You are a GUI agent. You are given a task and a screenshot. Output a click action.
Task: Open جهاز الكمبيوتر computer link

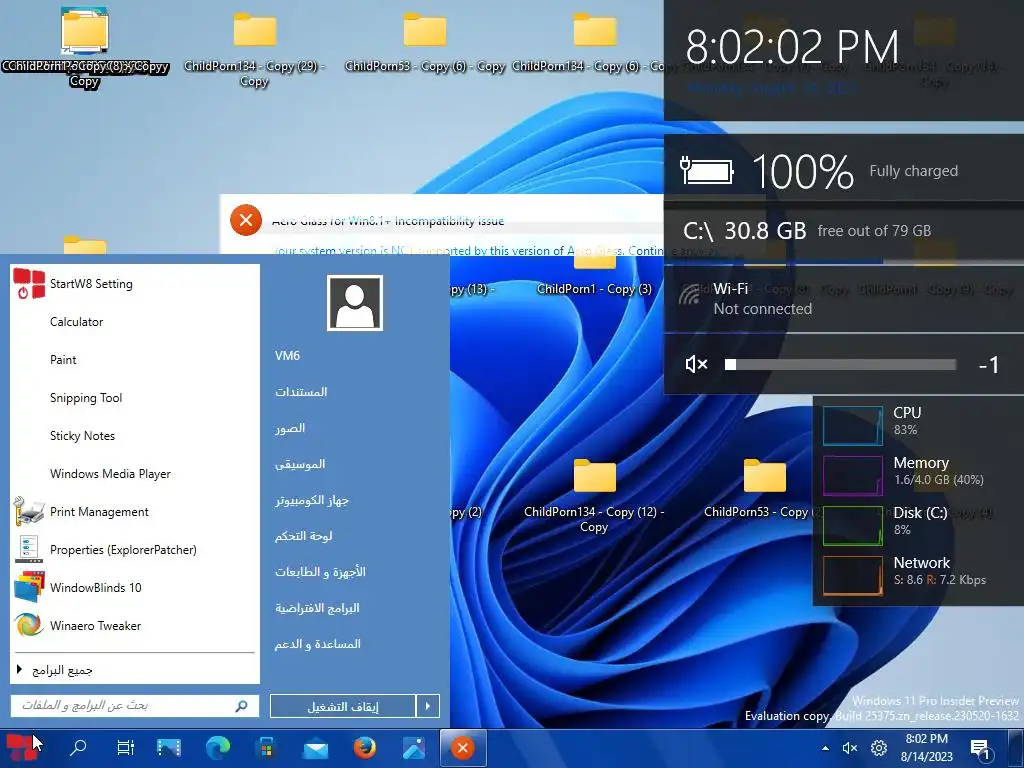click(x=312, y=500)
